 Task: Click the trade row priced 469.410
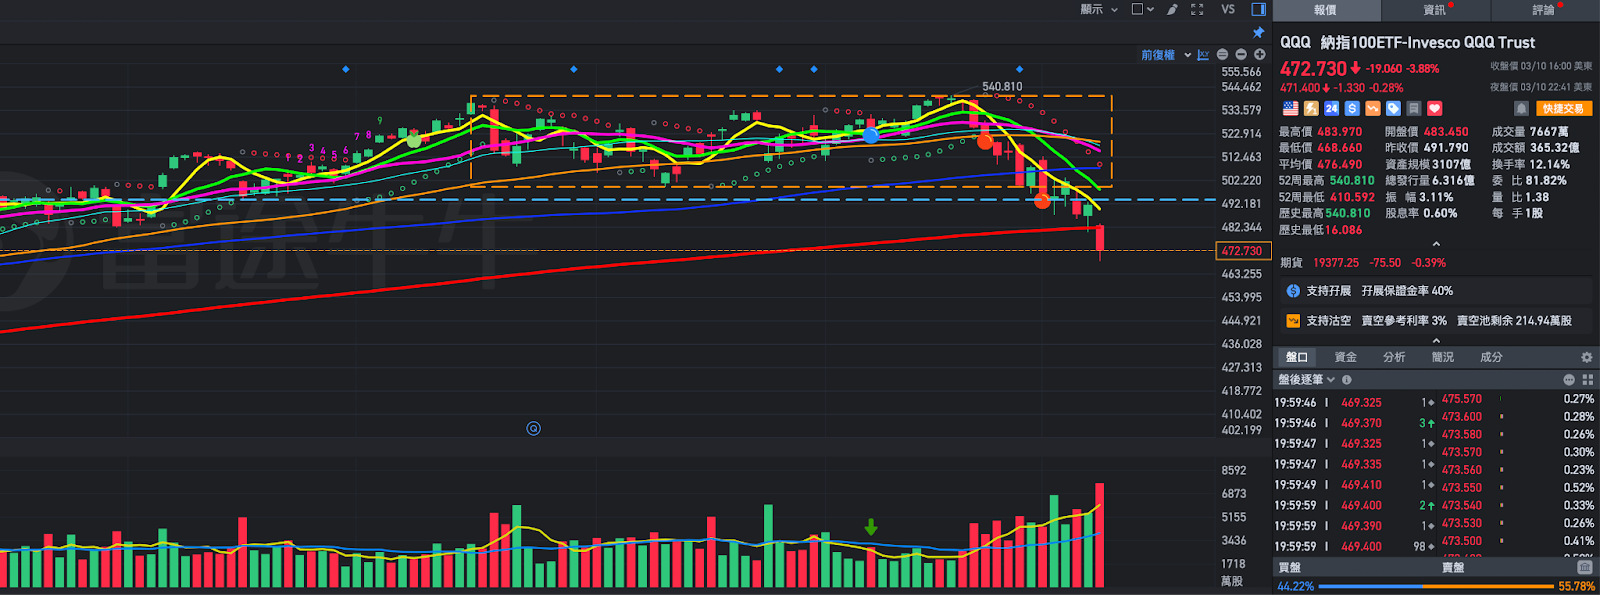tap(1355, 485)
